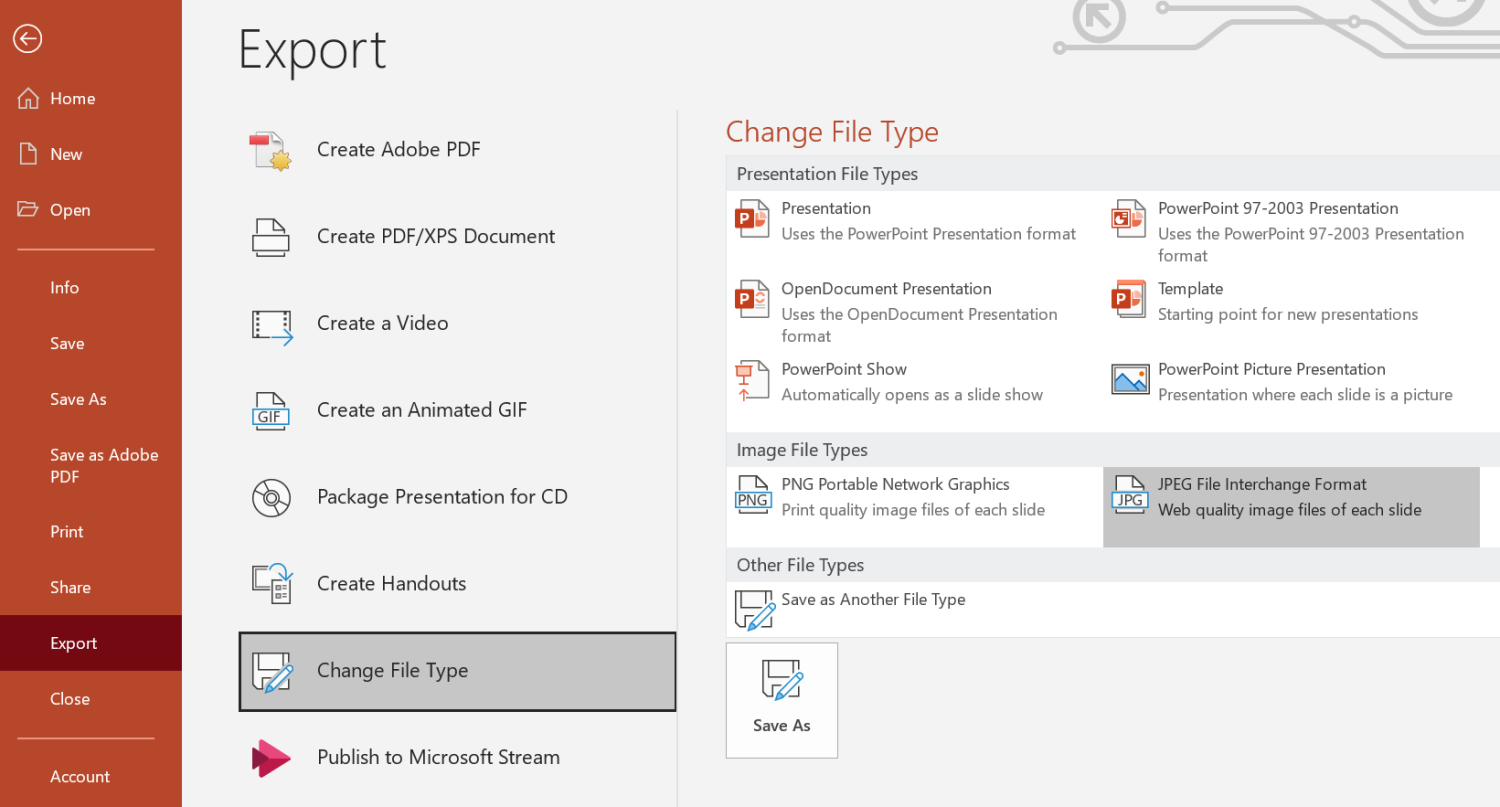Choose JPEG File Interchange Format
This screenshot has height=807, width=1500.
click(x=1291, y=507)
